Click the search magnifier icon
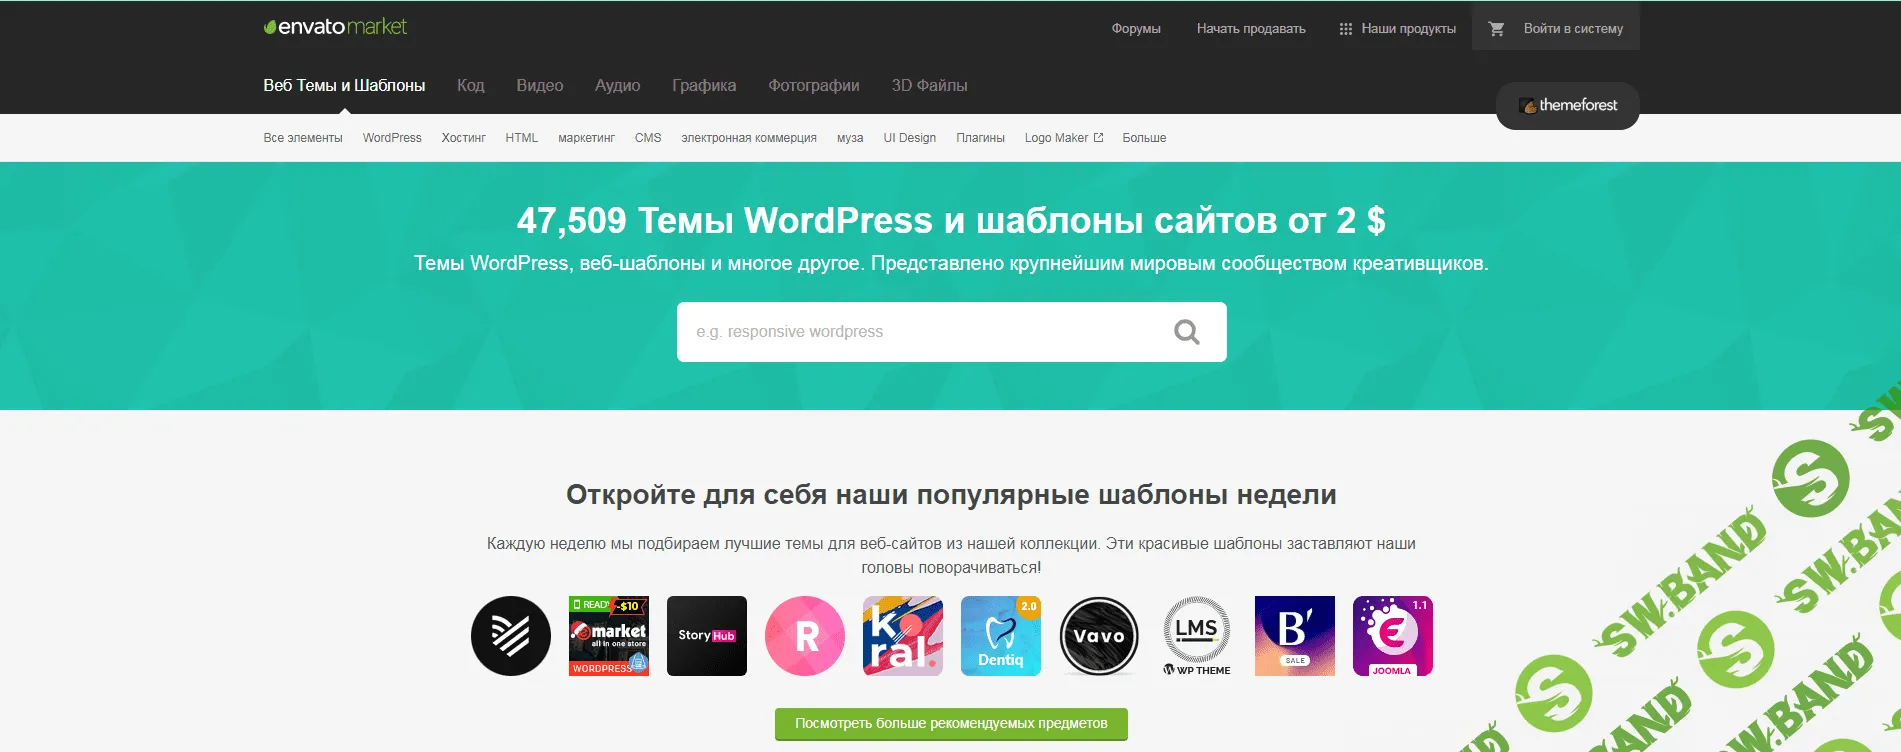This screenshot has height=752, width=1901. 1186,332
